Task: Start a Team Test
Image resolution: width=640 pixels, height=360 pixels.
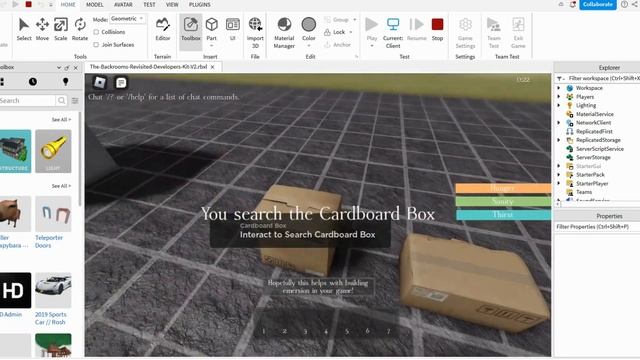Action: click(494, 33)
